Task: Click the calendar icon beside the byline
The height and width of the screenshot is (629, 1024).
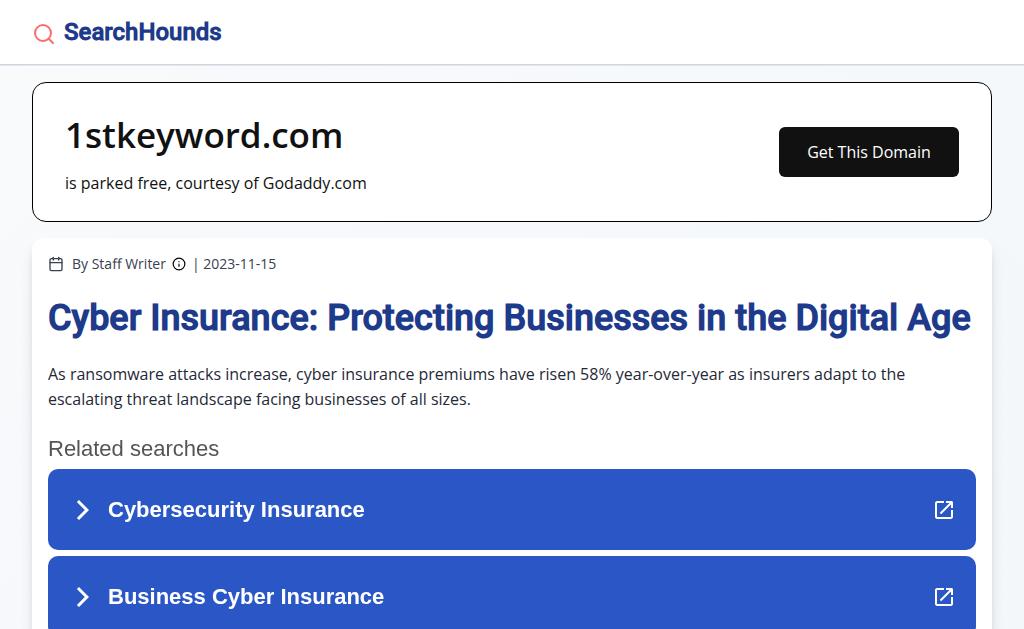Action: 56,264
